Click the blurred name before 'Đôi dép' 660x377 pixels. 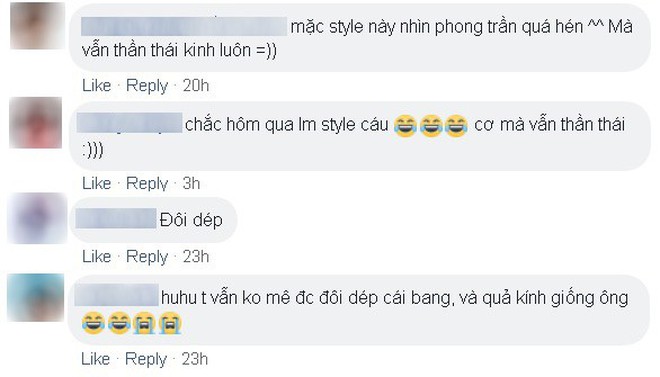coord(116,218)
